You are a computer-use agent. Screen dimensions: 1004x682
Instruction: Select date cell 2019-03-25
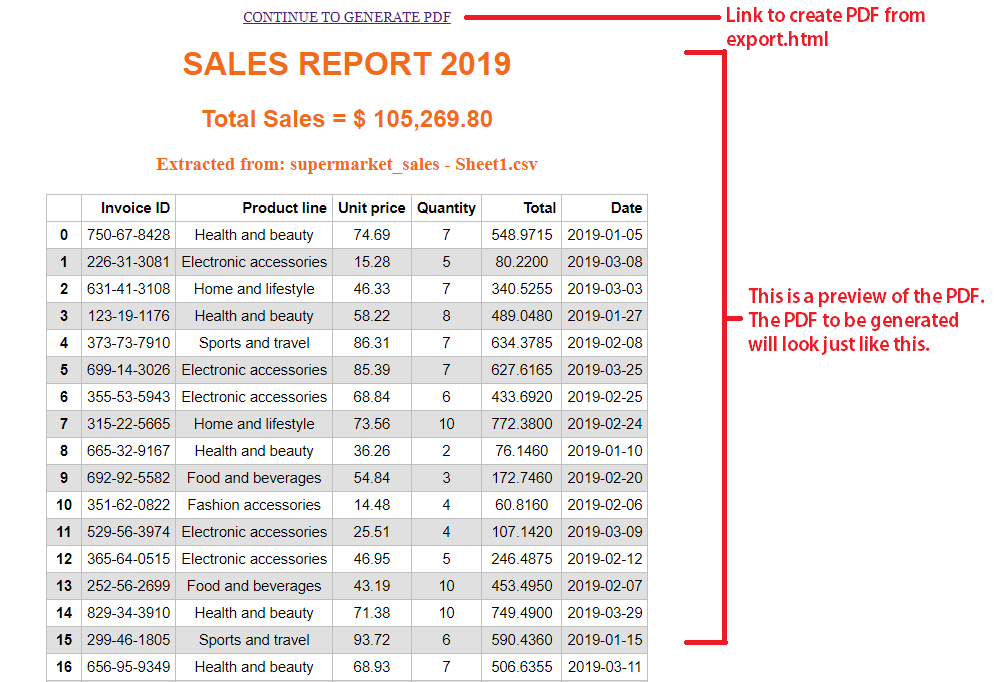[604, 369]
